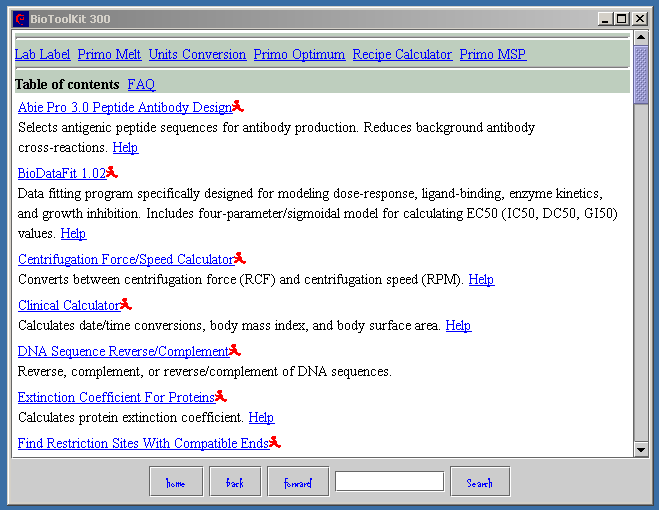This screenshot has width=659, height=510.
Task: Click the BioToolKit title bar app icon
Action: click(x=20, y=19)
